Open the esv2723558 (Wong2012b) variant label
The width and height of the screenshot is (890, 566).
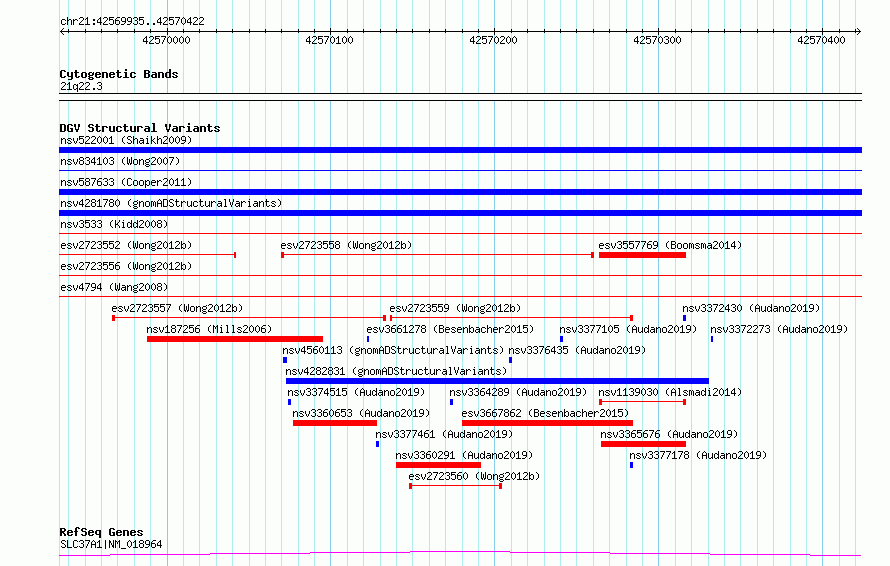click(346, 245)
